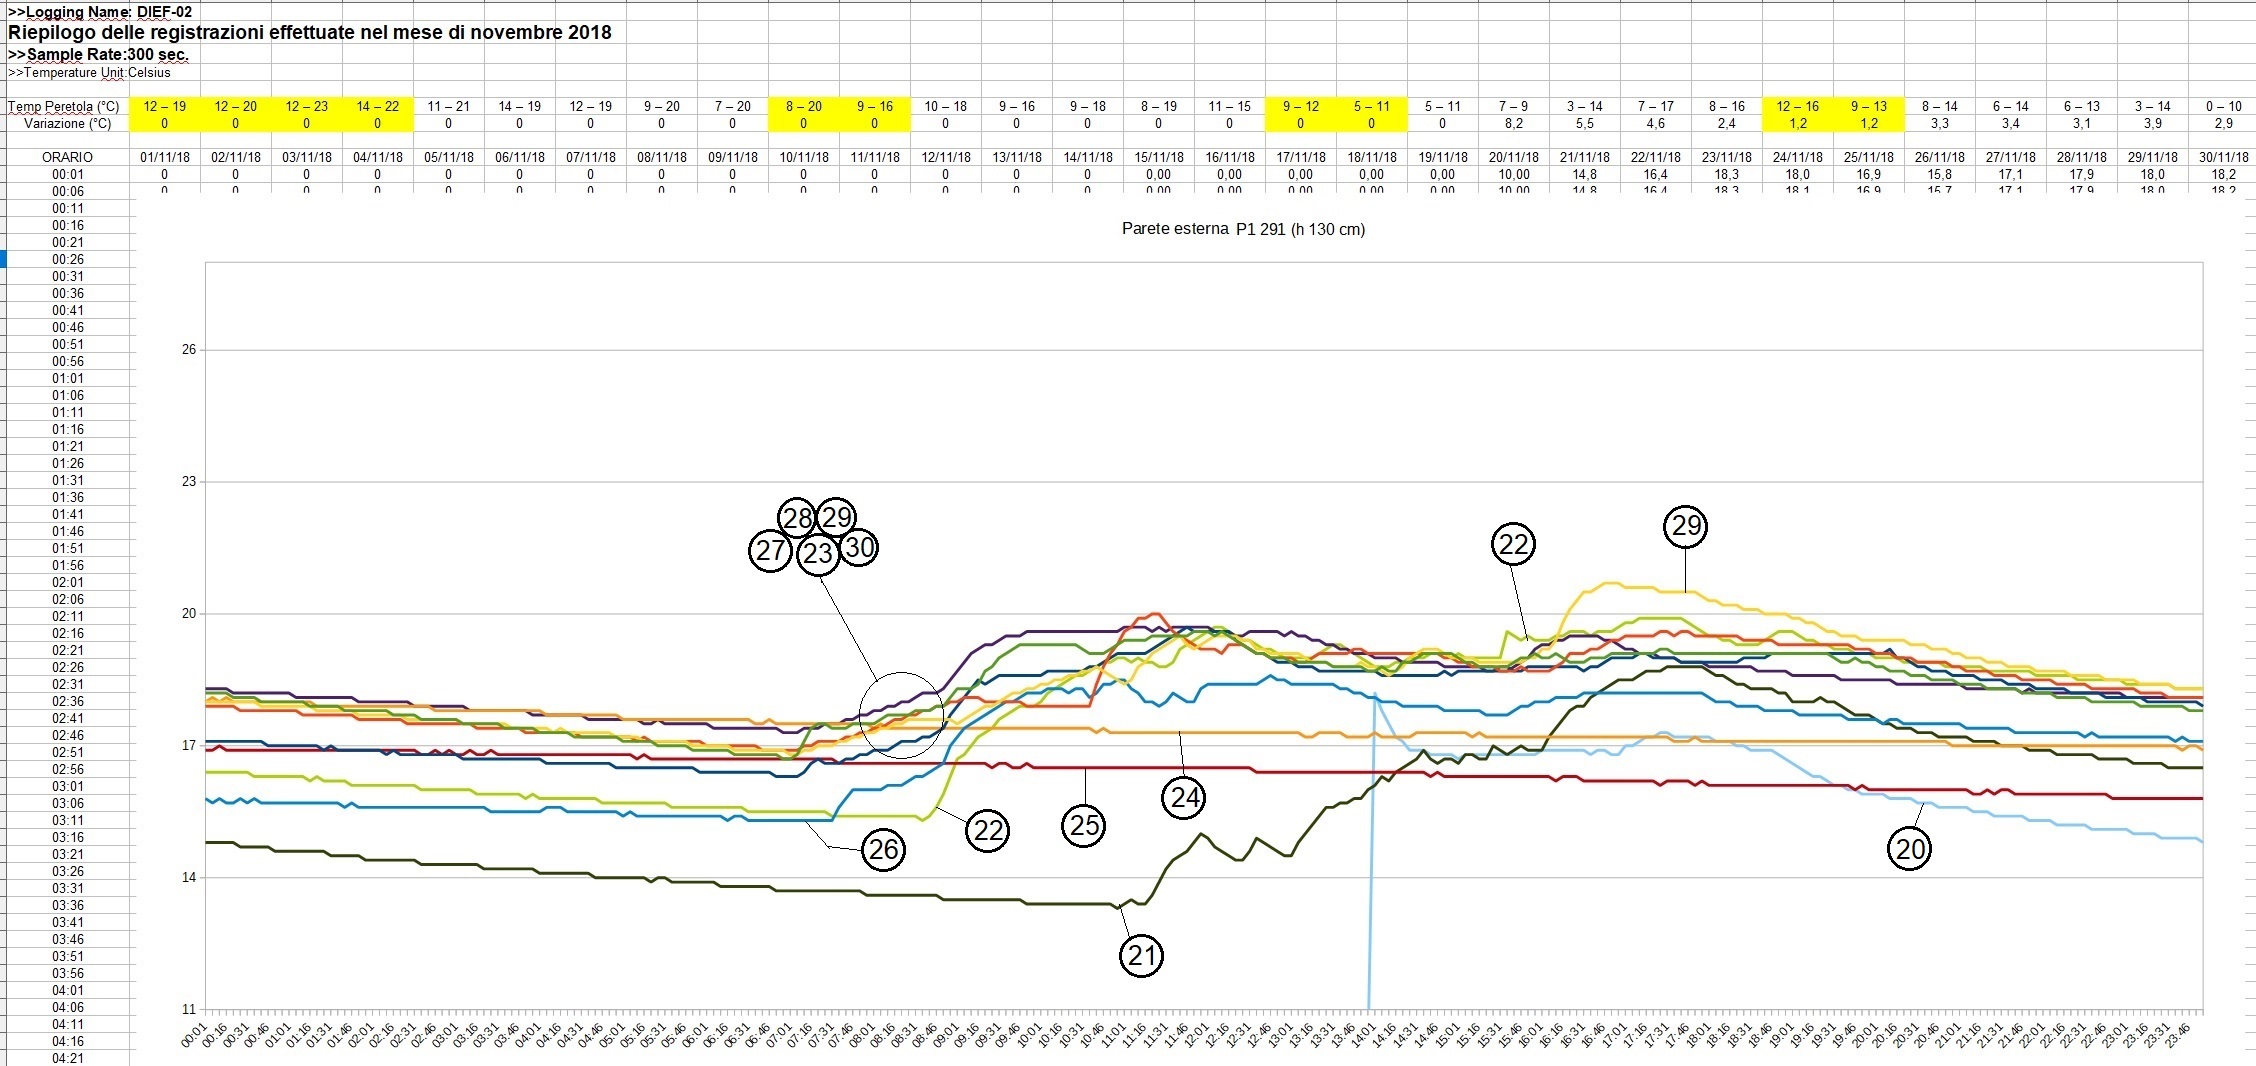
Task: Click the 20/11/18 date header cell
Action: point(1513,158)
